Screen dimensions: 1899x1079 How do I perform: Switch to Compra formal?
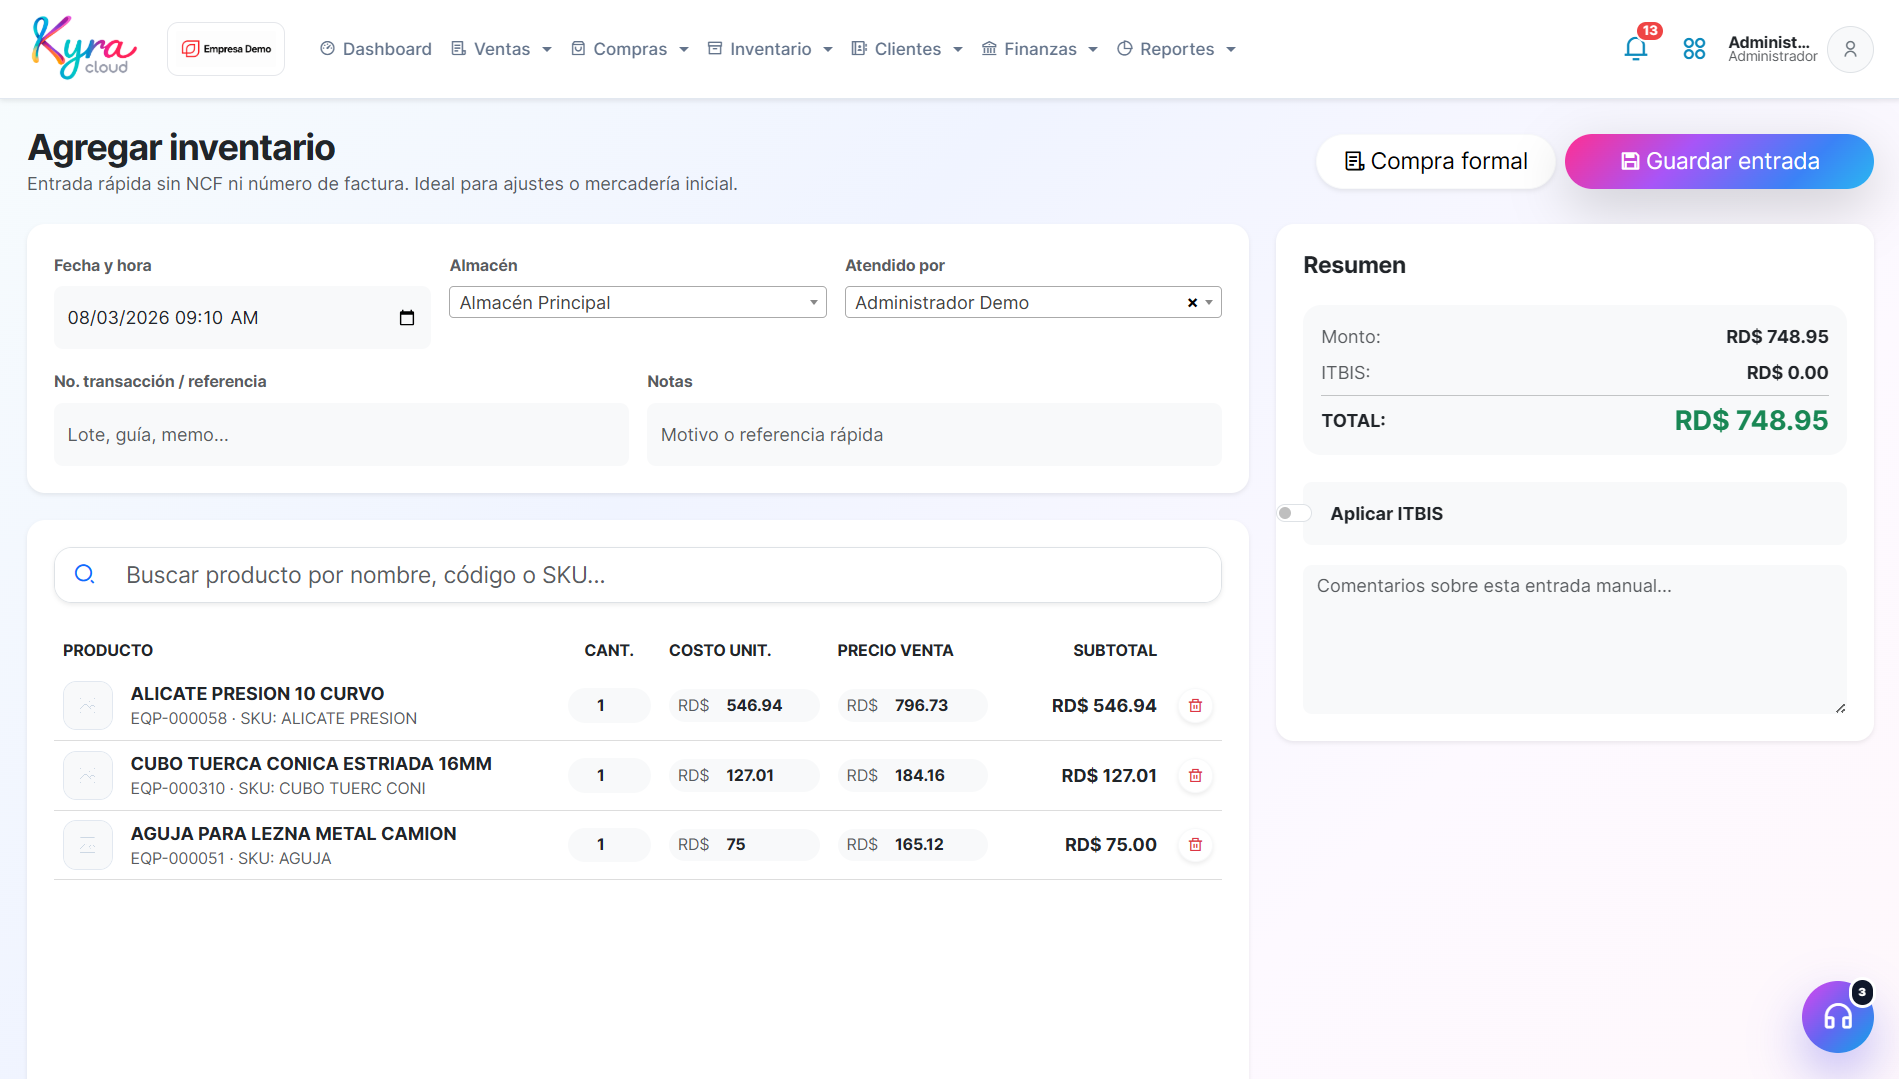pos(1435,161)
